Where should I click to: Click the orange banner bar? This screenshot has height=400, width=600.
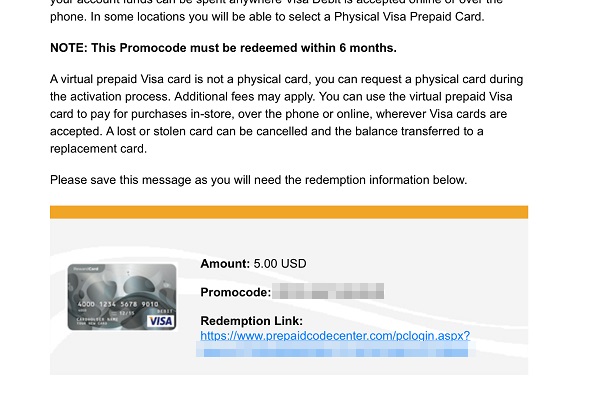tap(289, 212)
